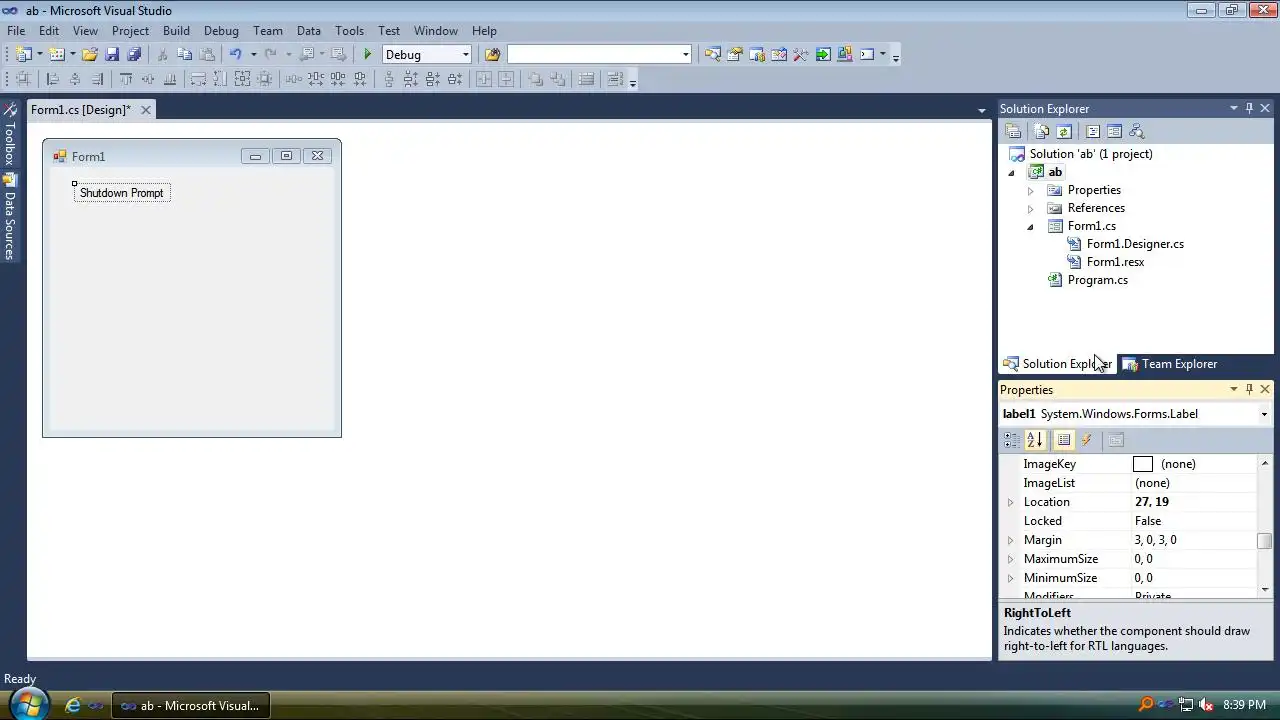This screenshot has height=720, width=1280.
Task: Click the Make Same Width icon
Action: (198, 79)
